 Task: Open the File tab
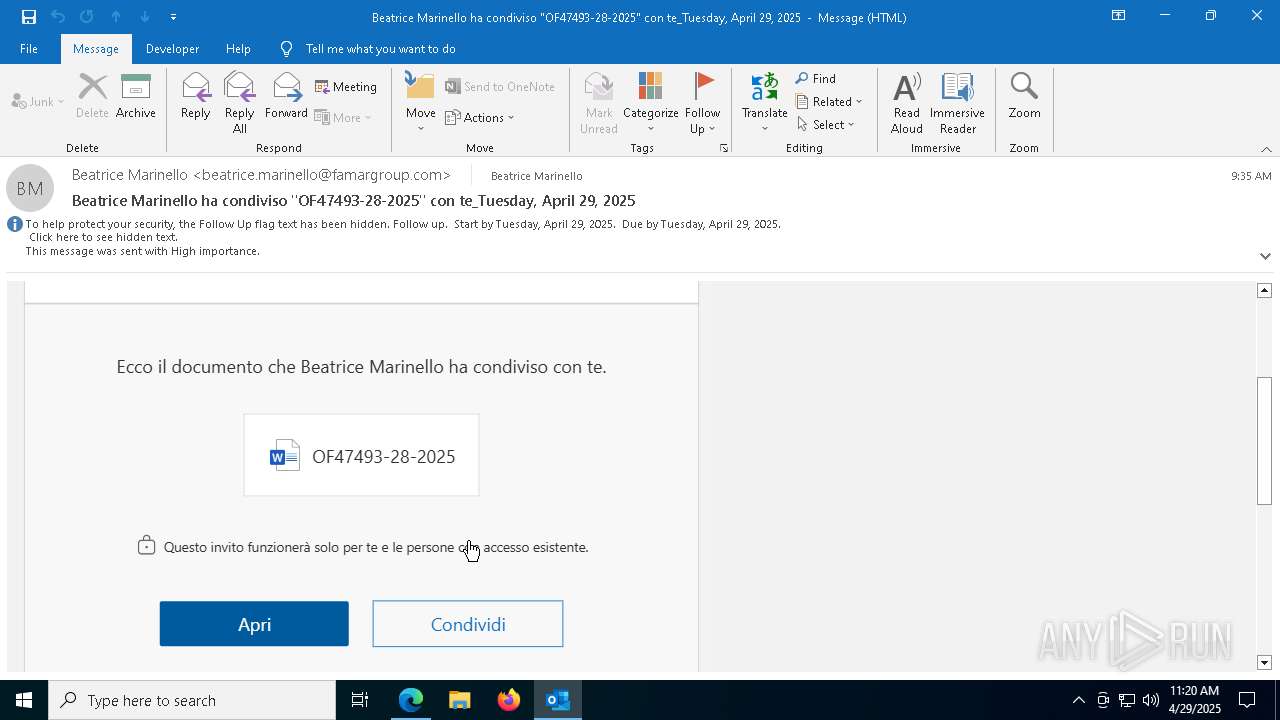(29, 49)
